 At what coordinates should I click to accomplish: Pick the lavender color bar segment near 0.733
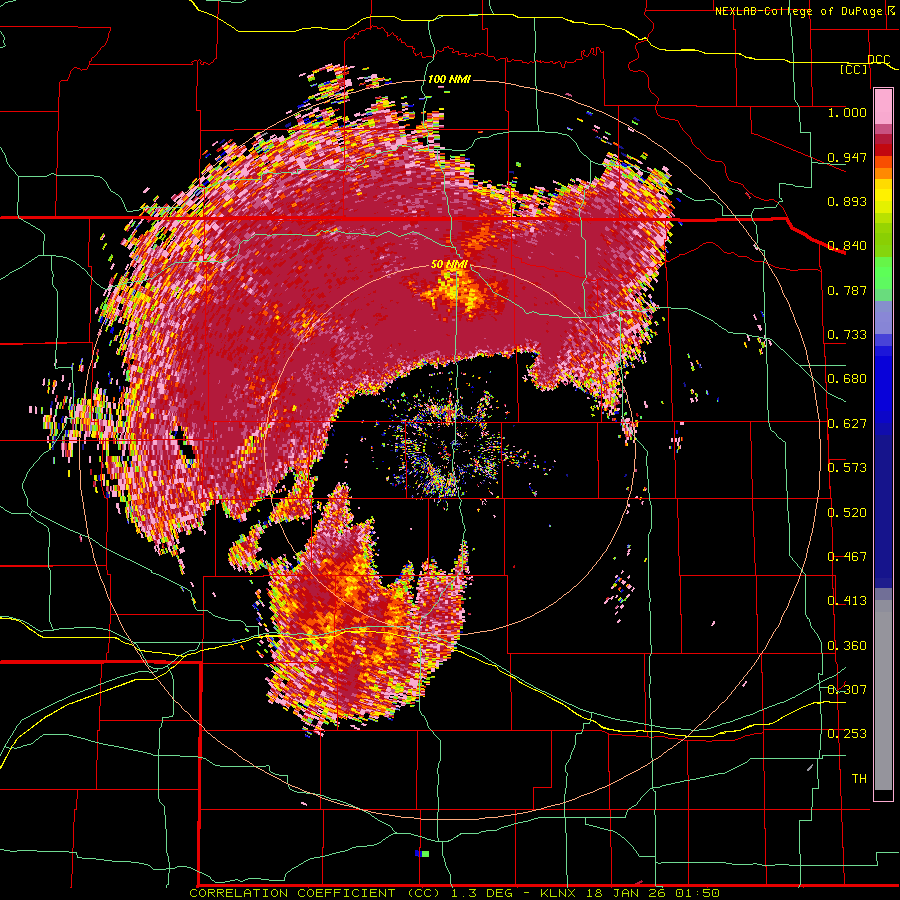pyautogui.click(x=883, y=317)
